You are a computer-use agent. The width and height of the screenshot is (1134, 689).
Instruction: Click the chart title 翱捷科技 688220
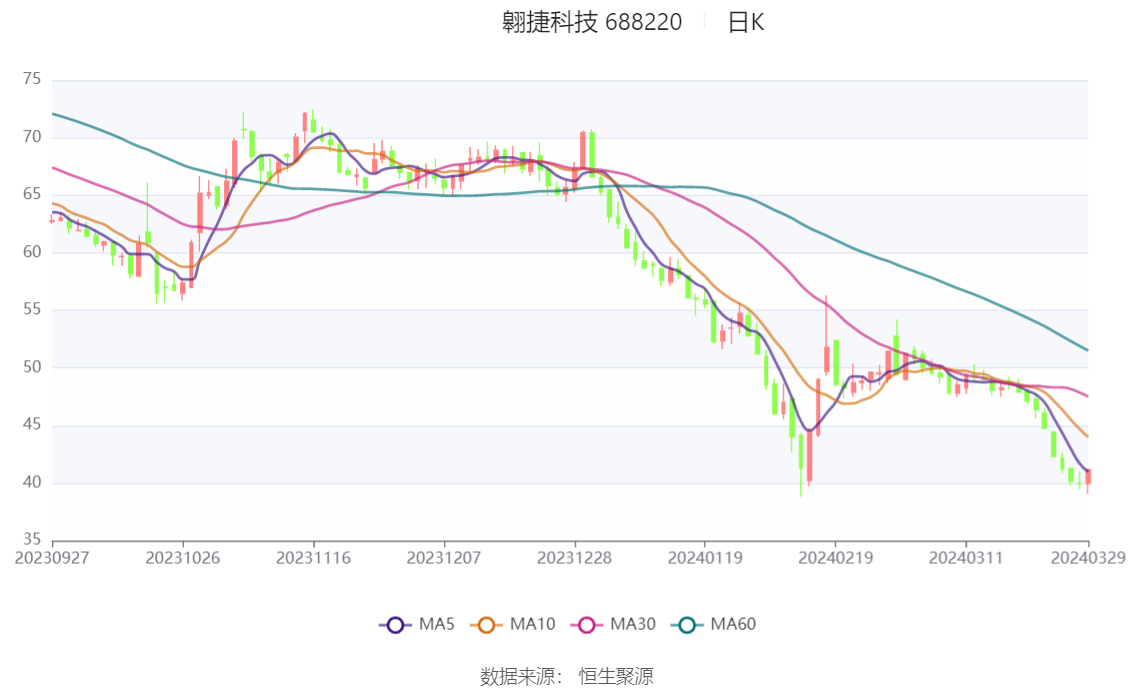tap(592, 22)
